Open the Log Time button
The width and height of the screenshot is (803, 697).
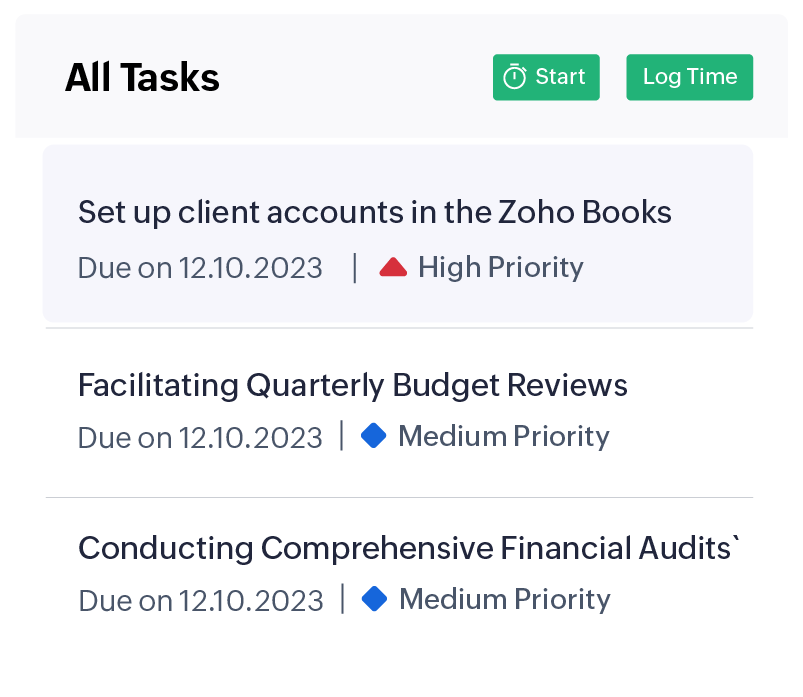[689, 77]
